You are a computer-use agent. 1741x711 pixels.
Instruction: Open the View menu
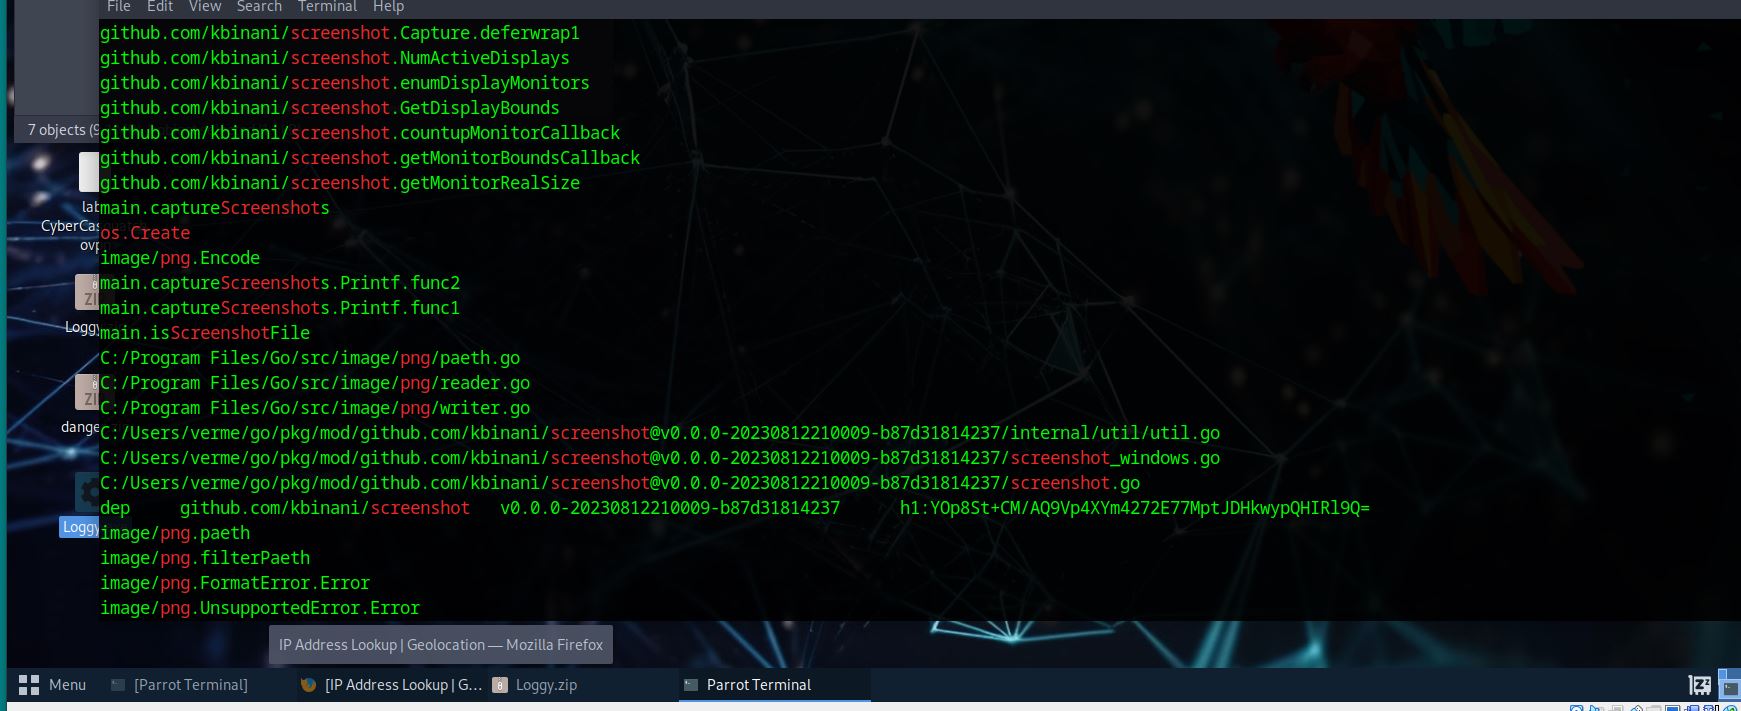[x=205, y=6]
